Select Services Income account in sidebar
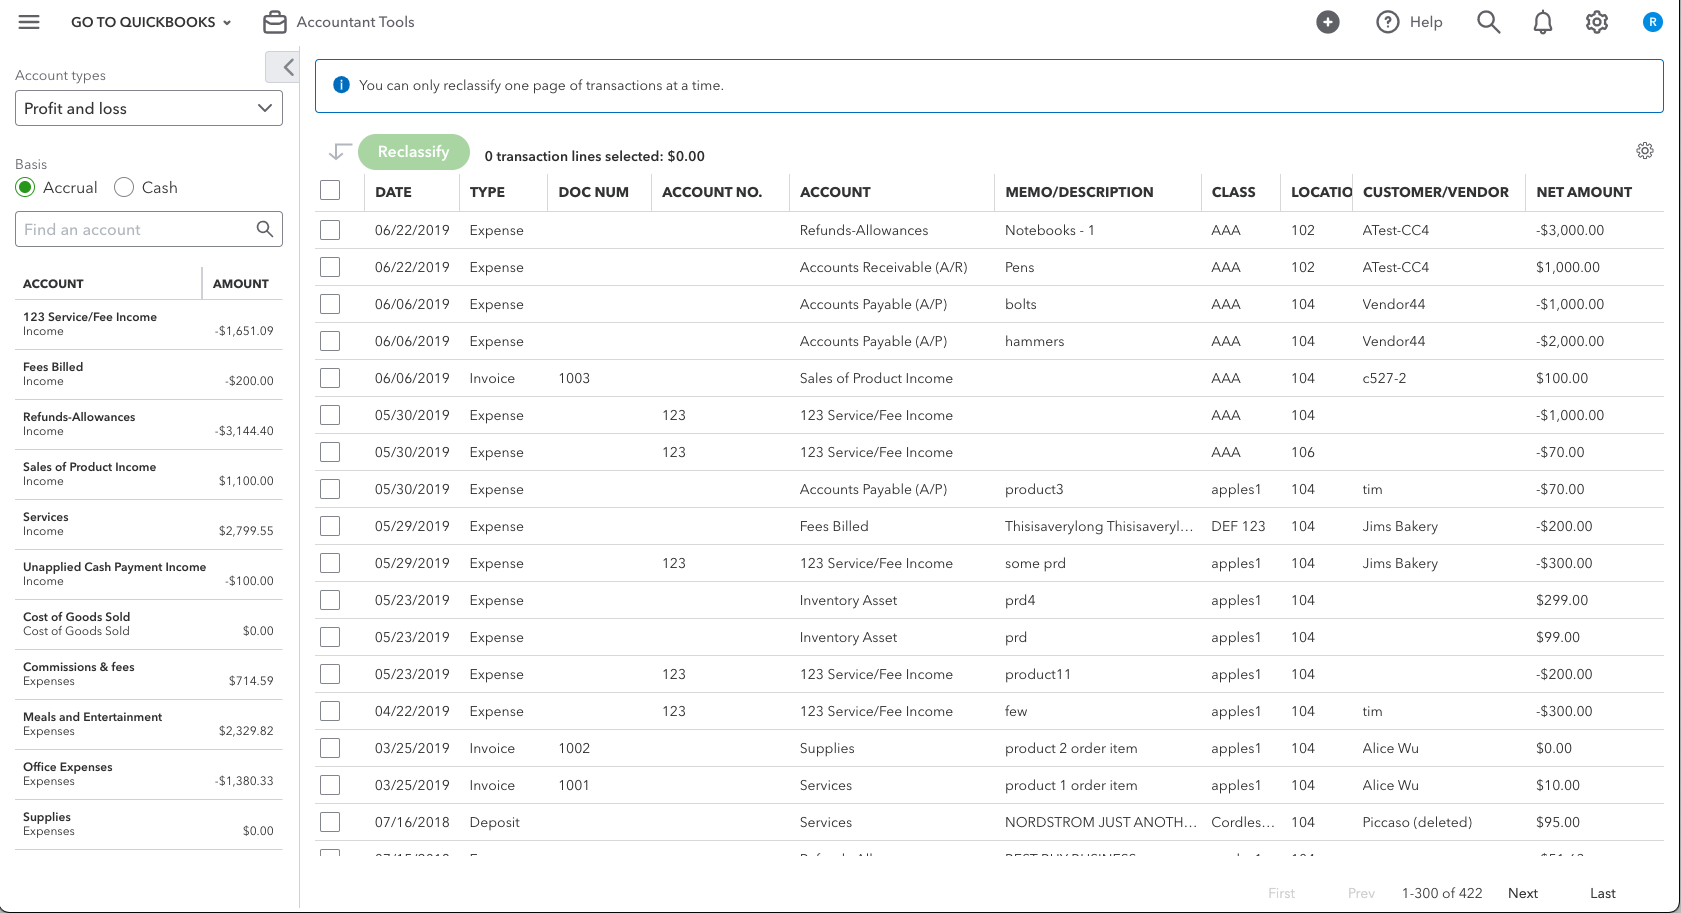Image resolution: width=1681 pixels, height=913 pixels. [149, 524]
